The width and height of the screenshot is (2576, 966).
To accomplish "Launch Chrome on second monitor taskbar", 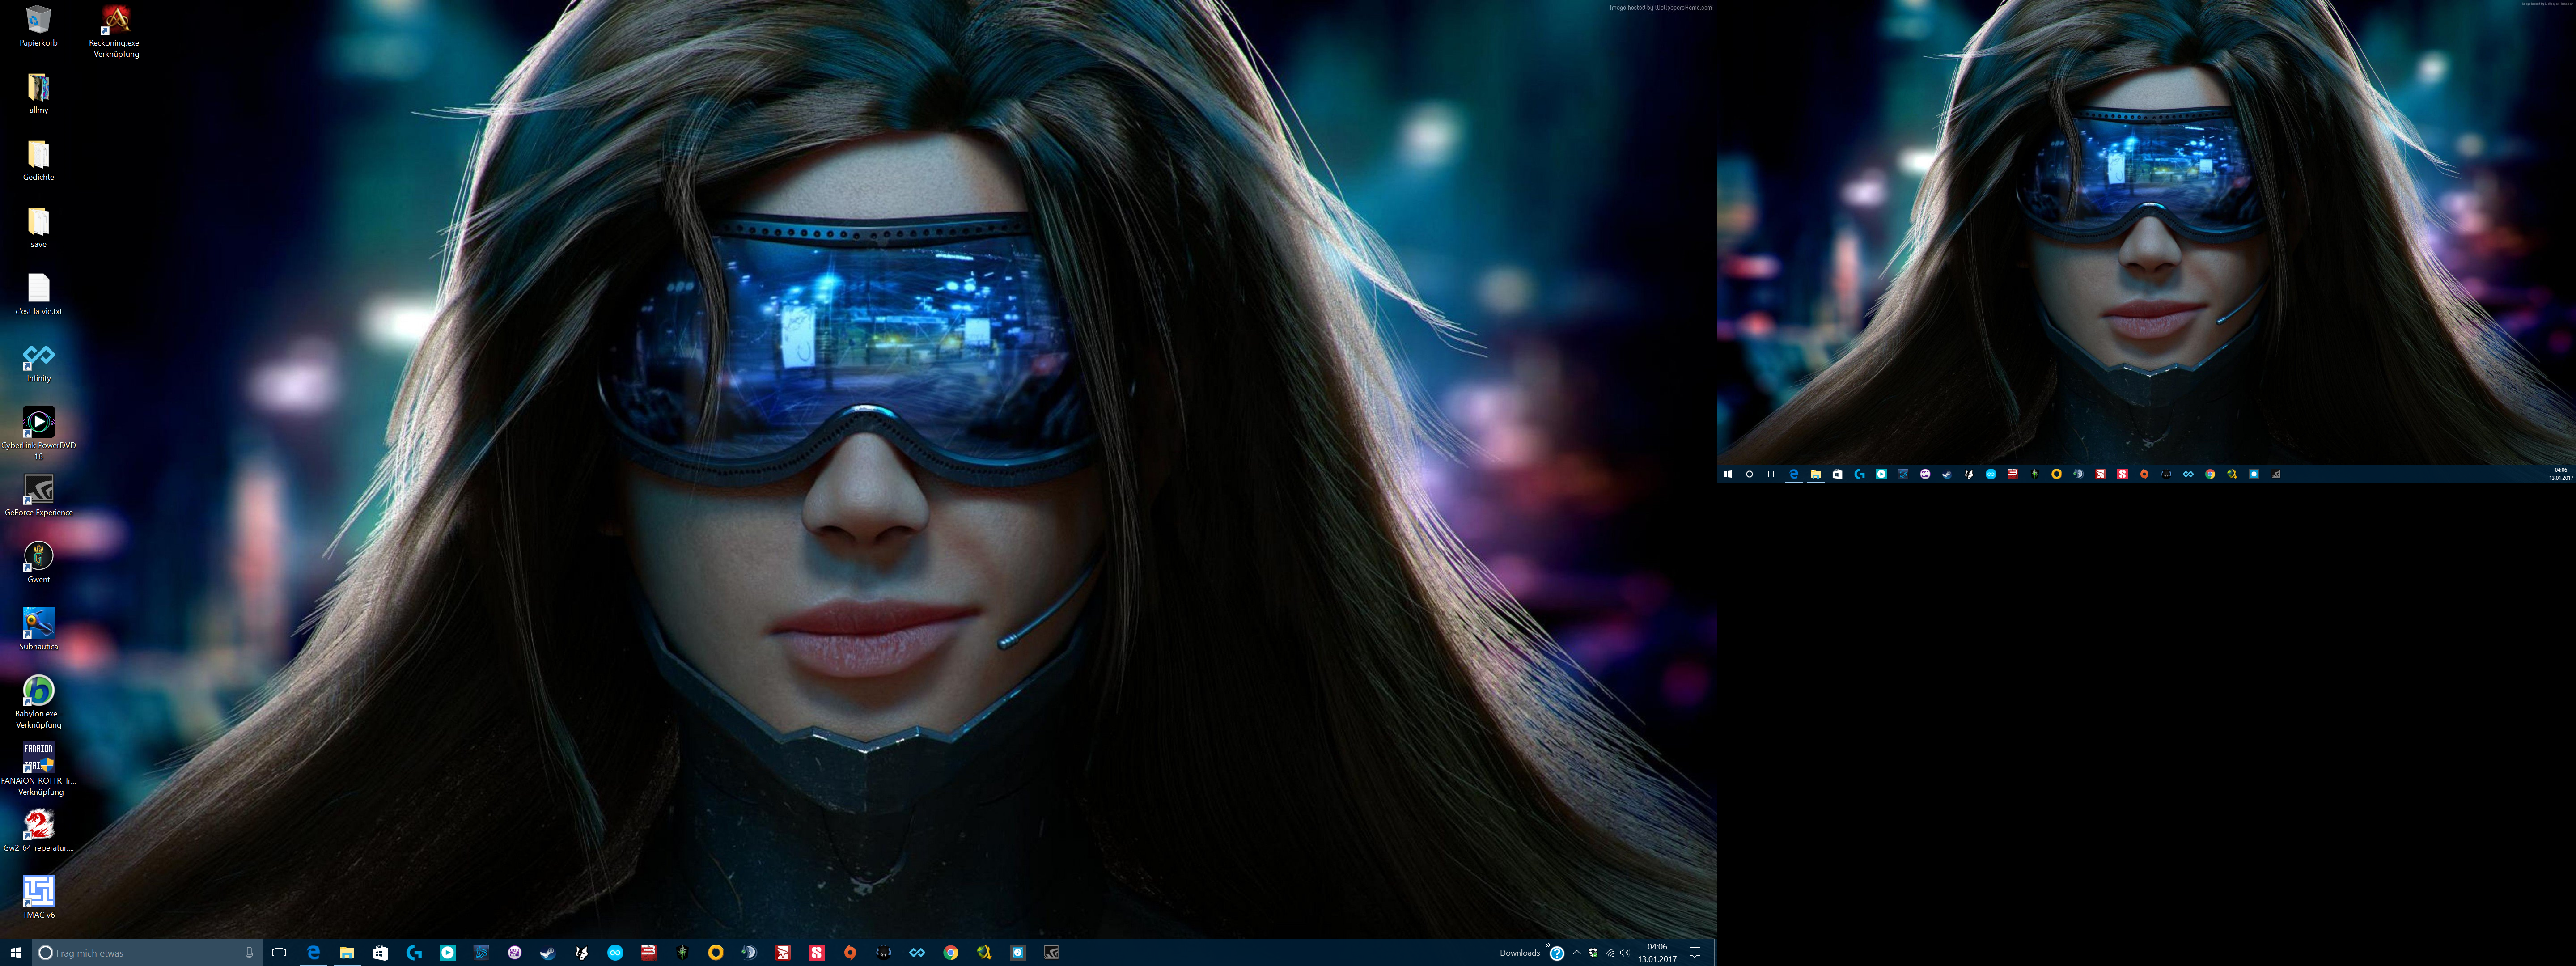I will (x=2210, y=474).
